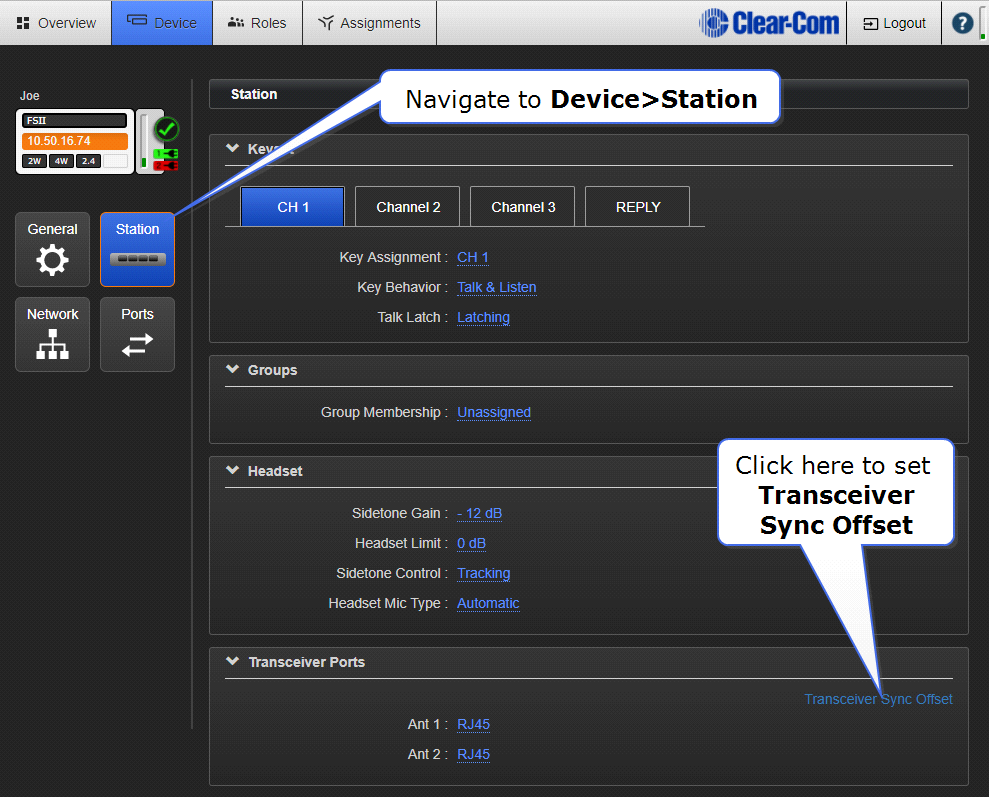Click the red network connection indicator

166,166
